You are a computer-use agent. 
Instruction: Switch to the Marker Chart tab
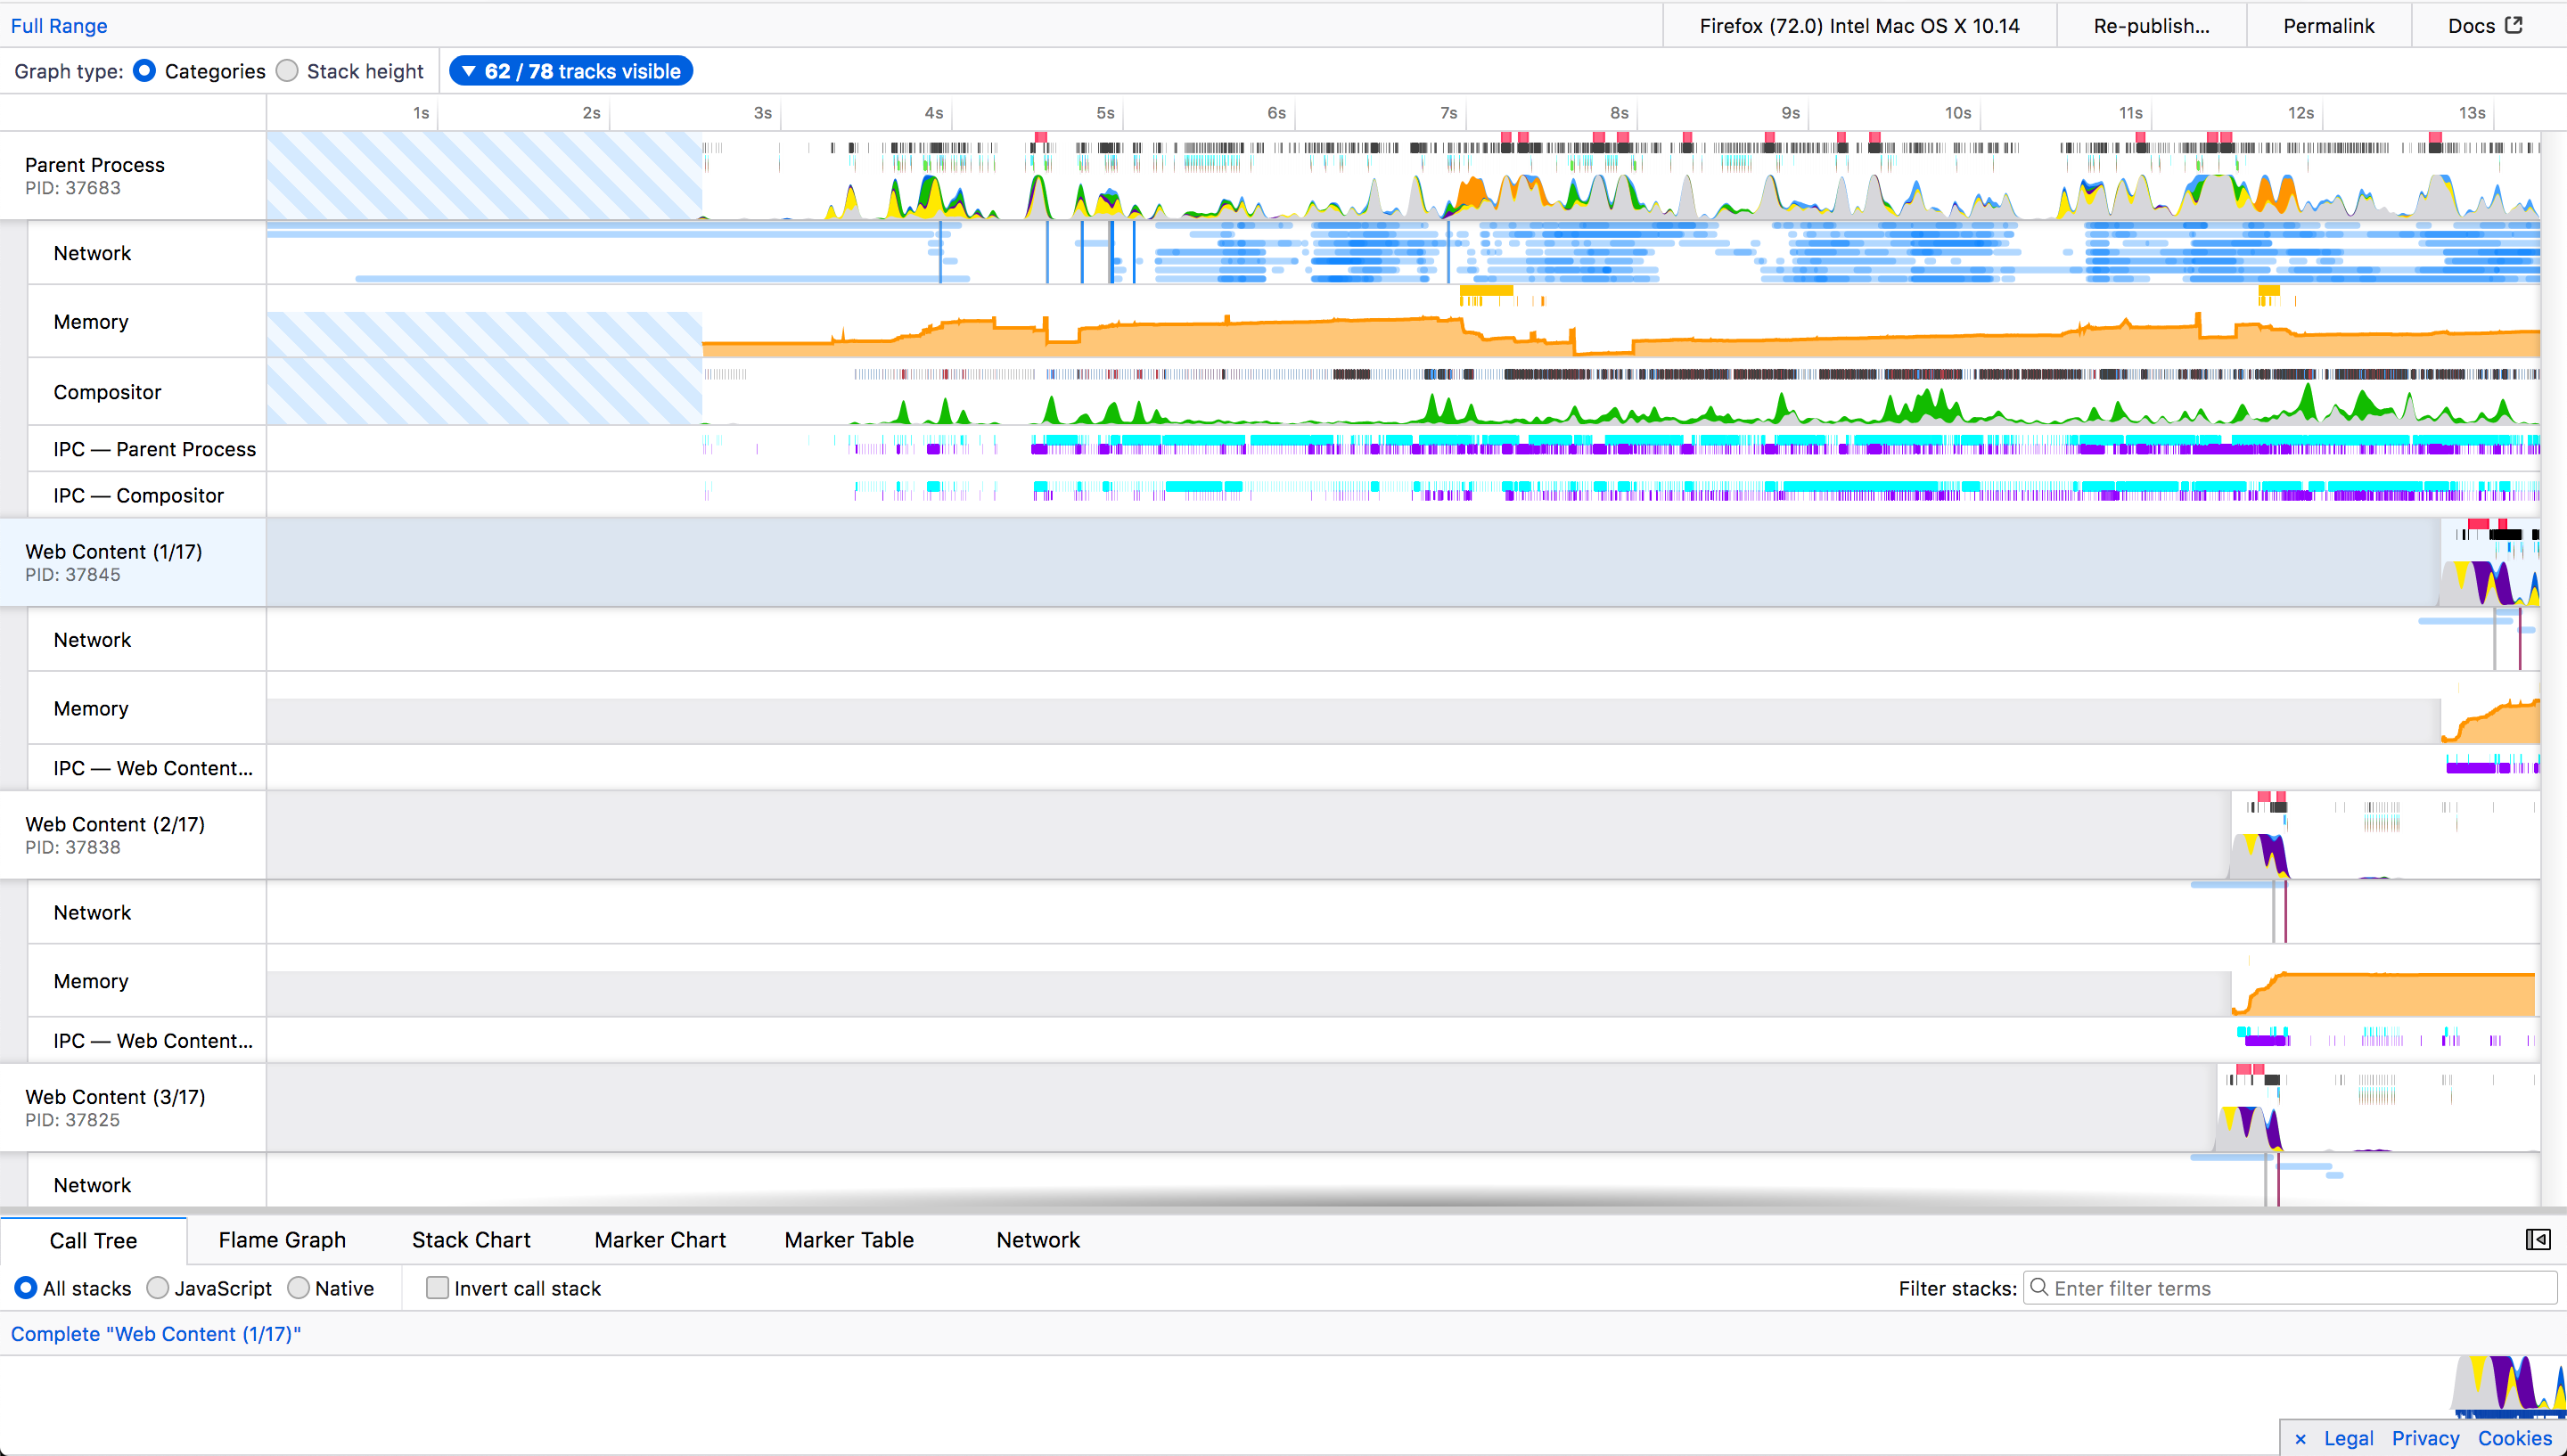pyautogui.click(x=660, y=1240)
